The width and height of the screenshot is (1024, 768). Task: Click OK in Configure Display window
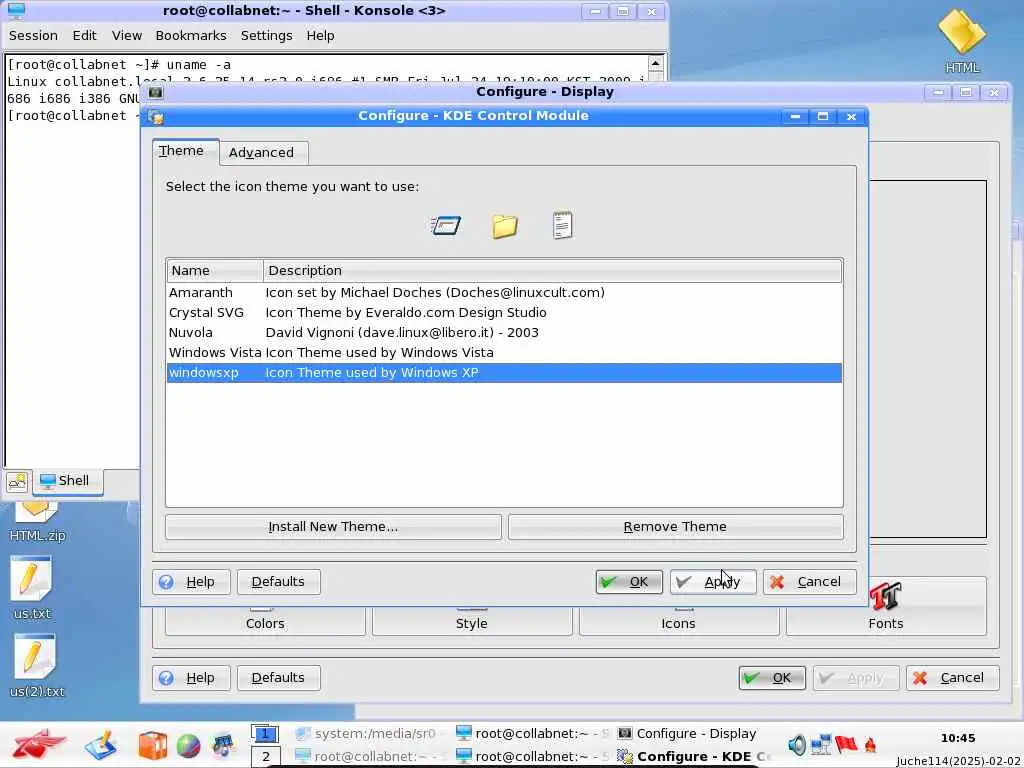771,678
